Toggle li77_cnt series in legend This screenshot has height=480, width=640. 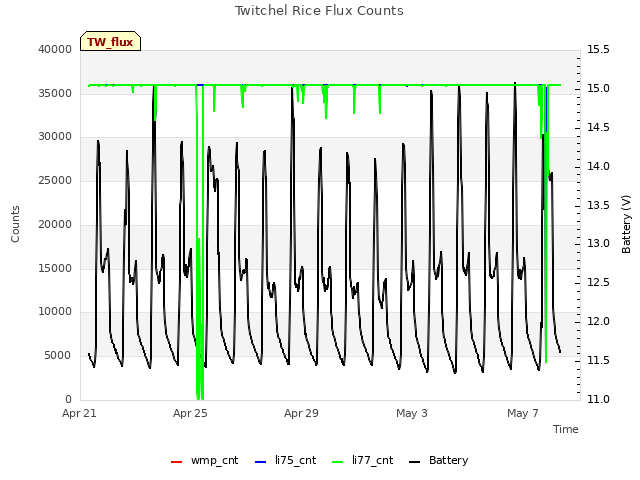click(x=362, y=460)
